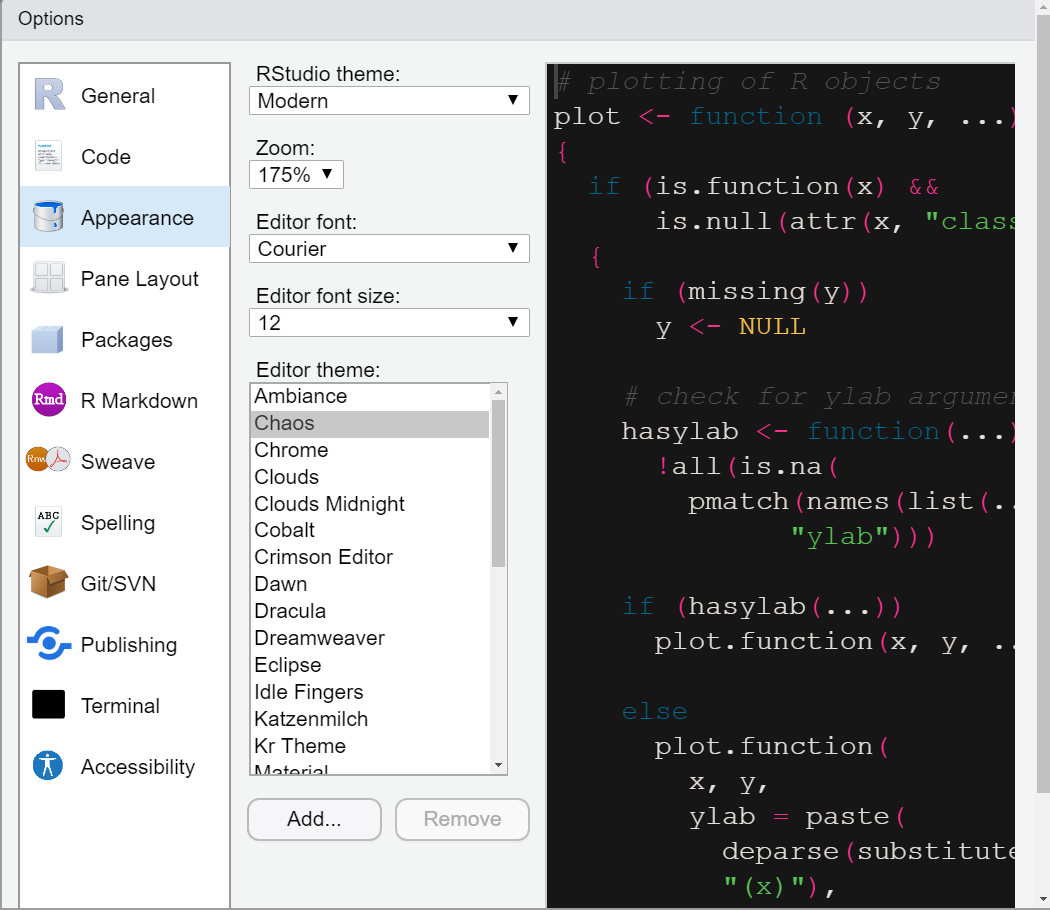Select the Katzenmilch editor theme

[370, 718]
